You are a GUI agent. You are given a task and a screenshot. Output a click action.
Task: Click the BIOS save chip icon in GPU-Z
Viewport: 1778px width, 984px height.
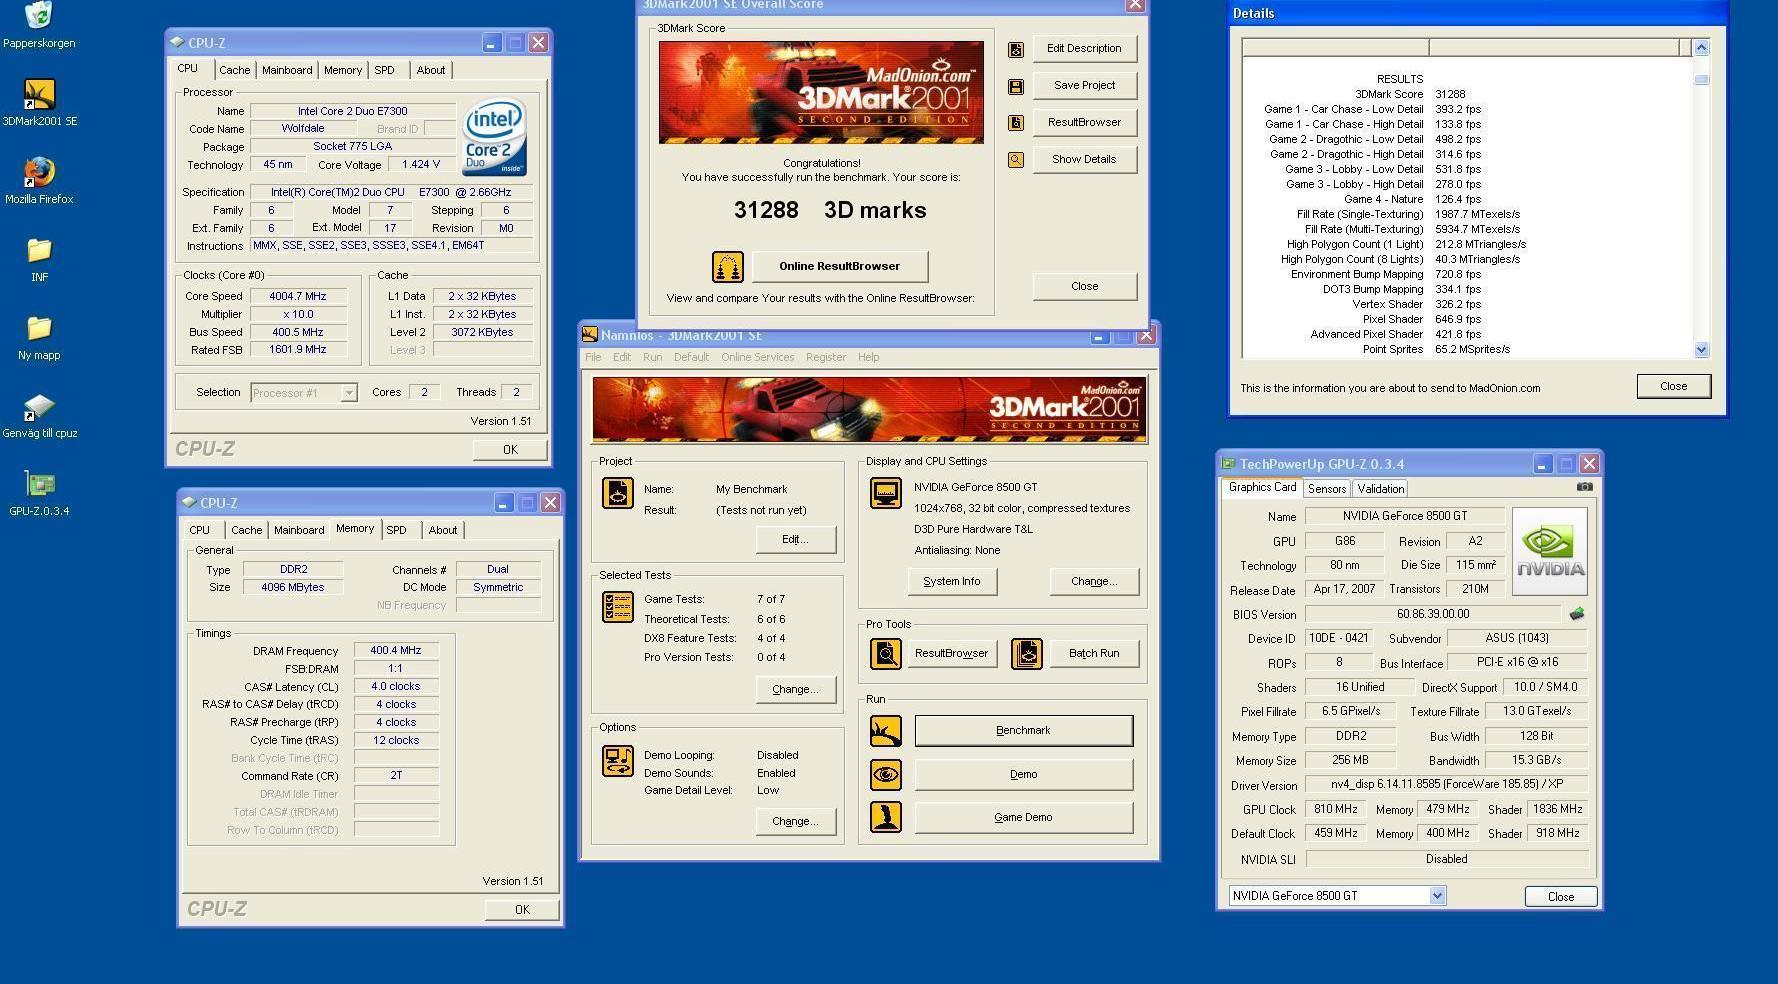point(1577,614)
